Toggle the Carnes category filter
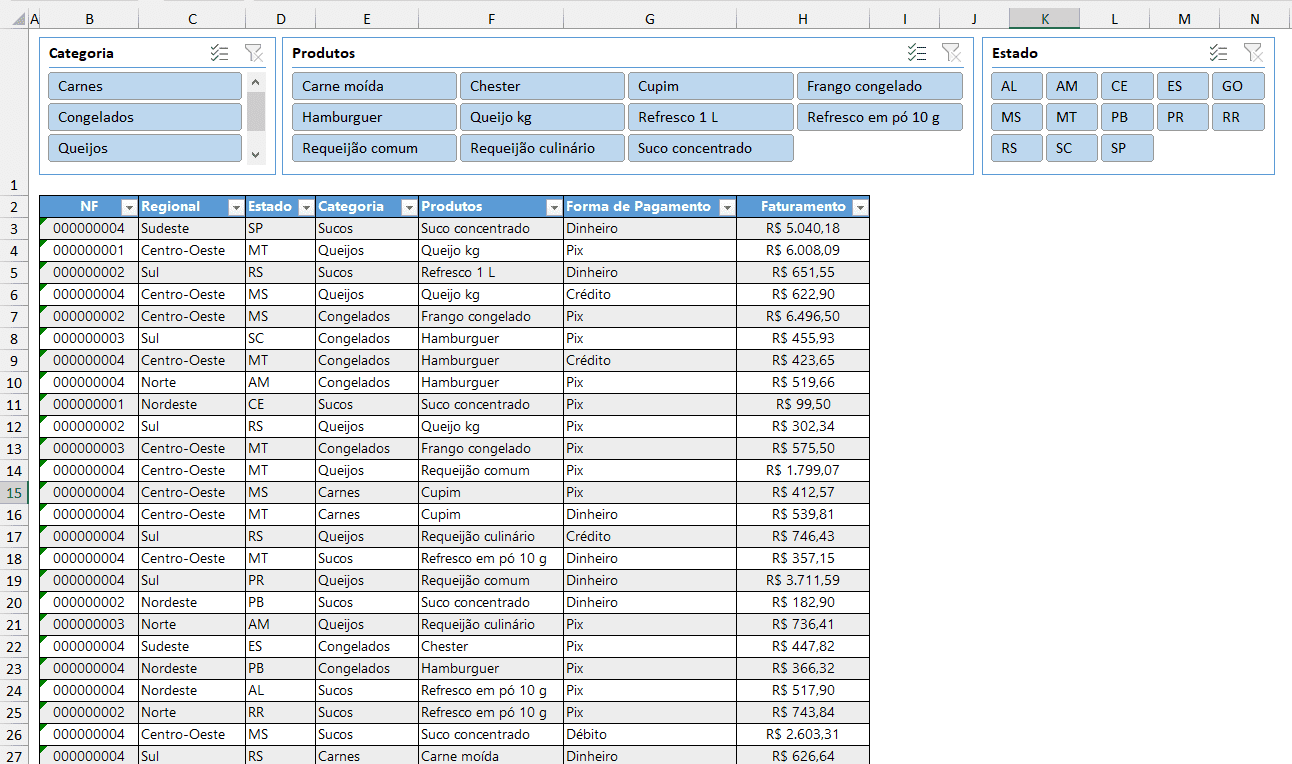Image resolution: width=1292 pixels, height=764 pixels. pos(145,86)
